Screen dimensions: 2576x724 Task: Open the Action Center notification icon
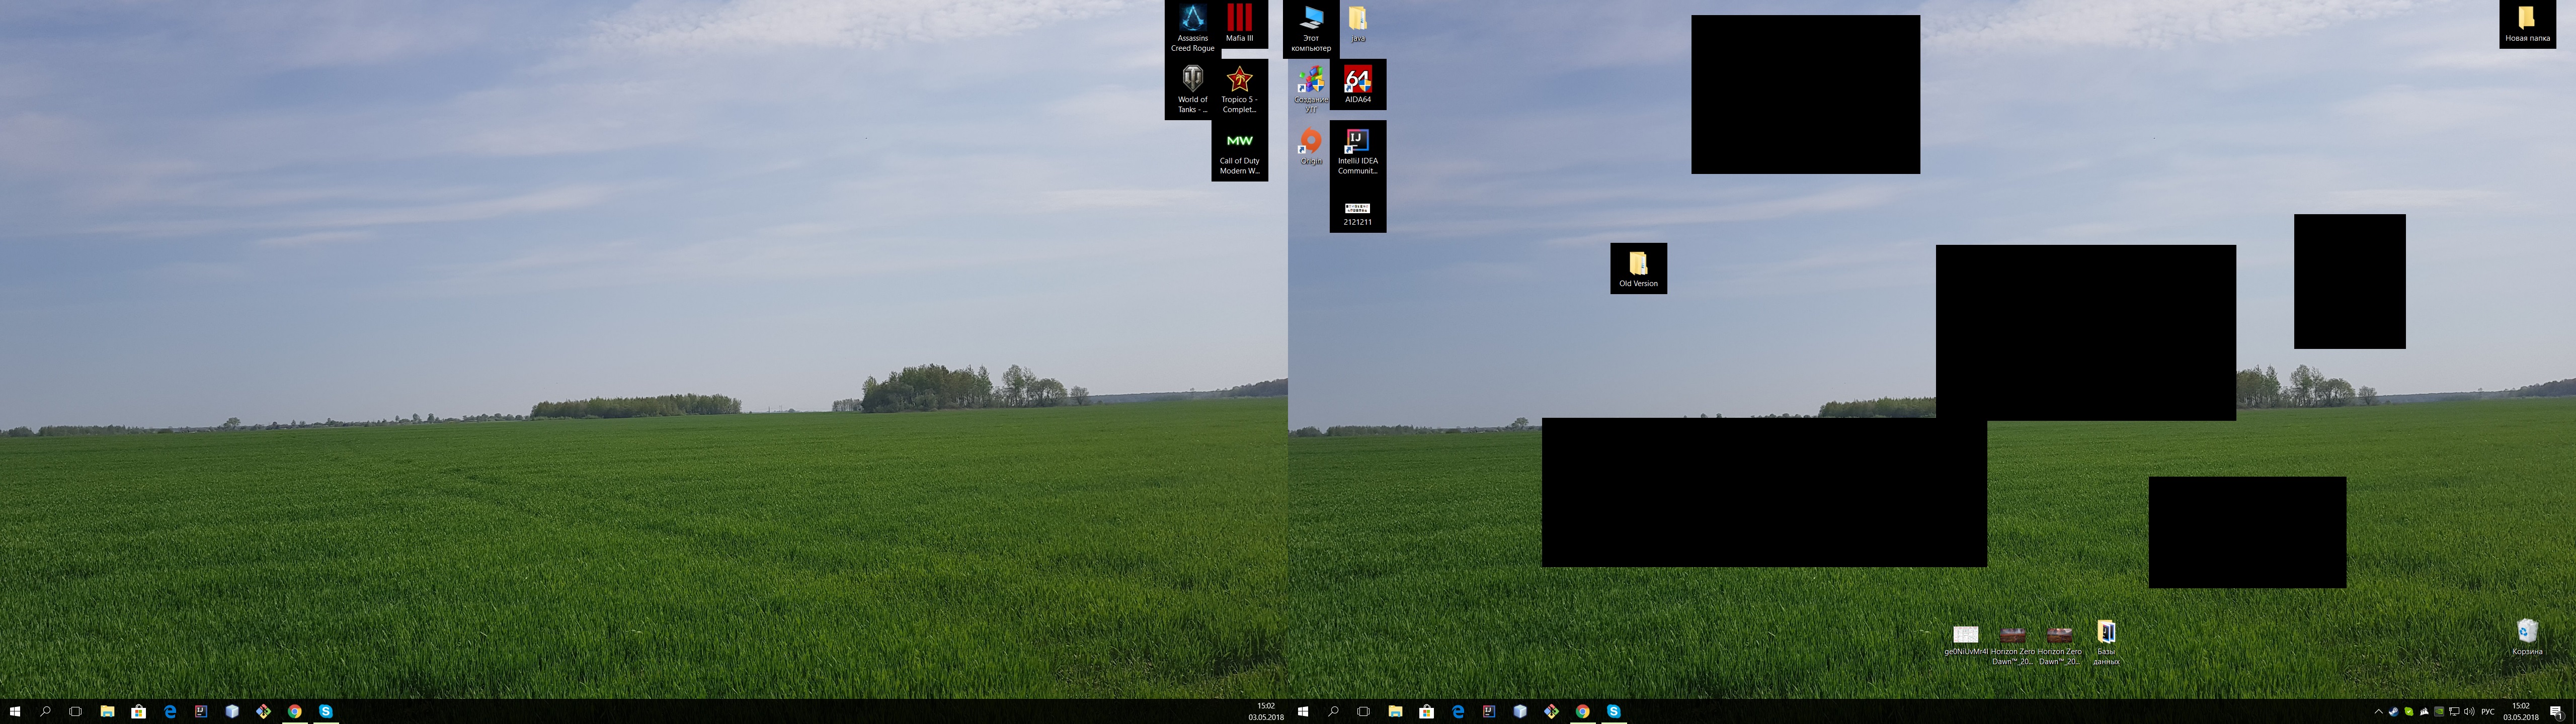(x=2556, y=712)
